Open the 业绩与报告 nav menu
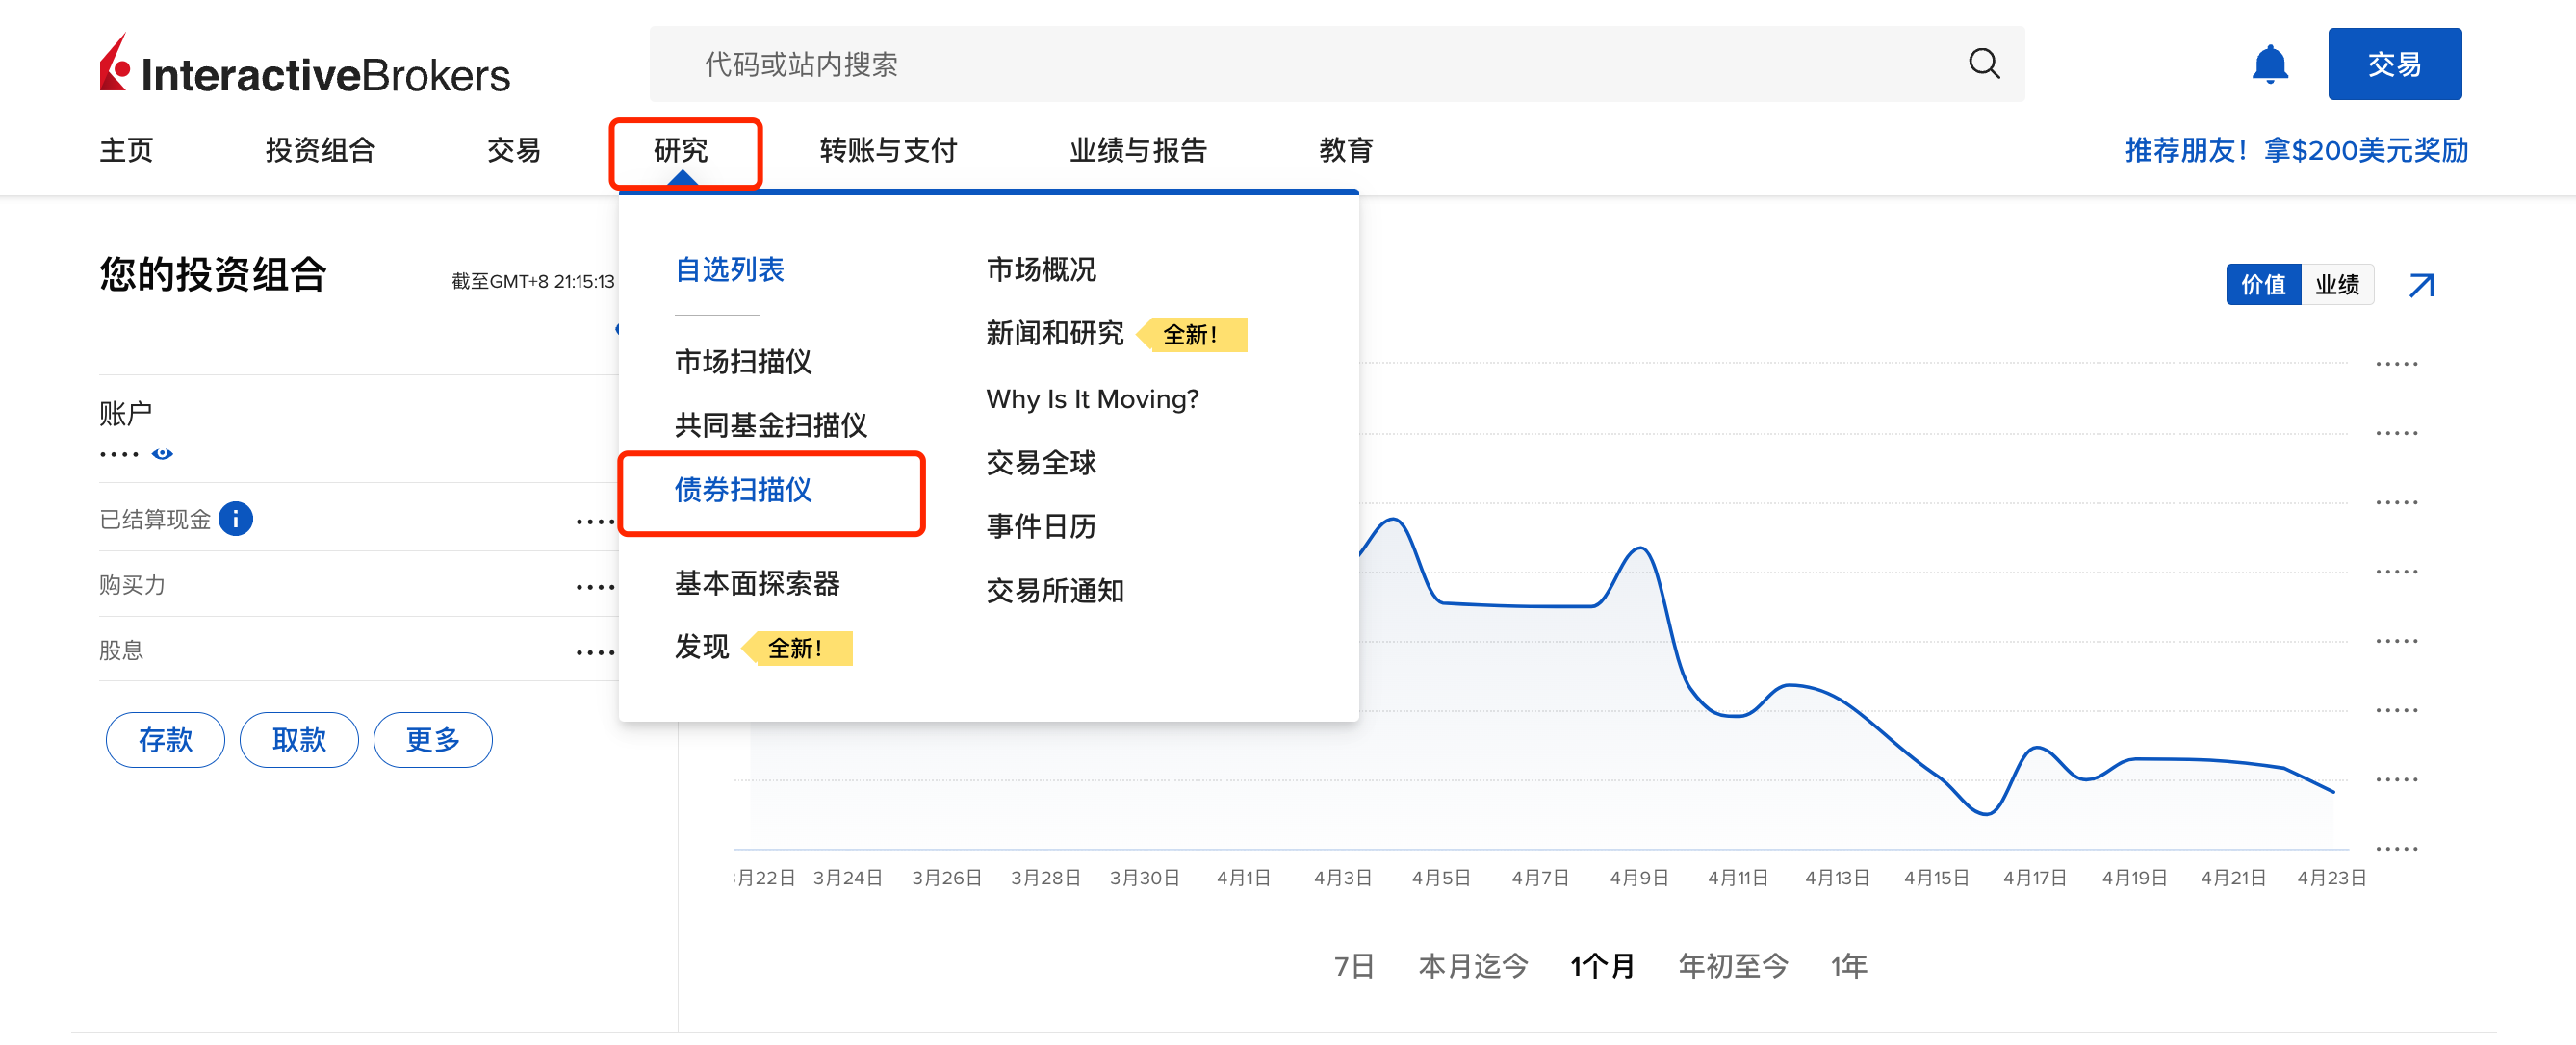The image size is (2576, 1045). (1138, 150)
